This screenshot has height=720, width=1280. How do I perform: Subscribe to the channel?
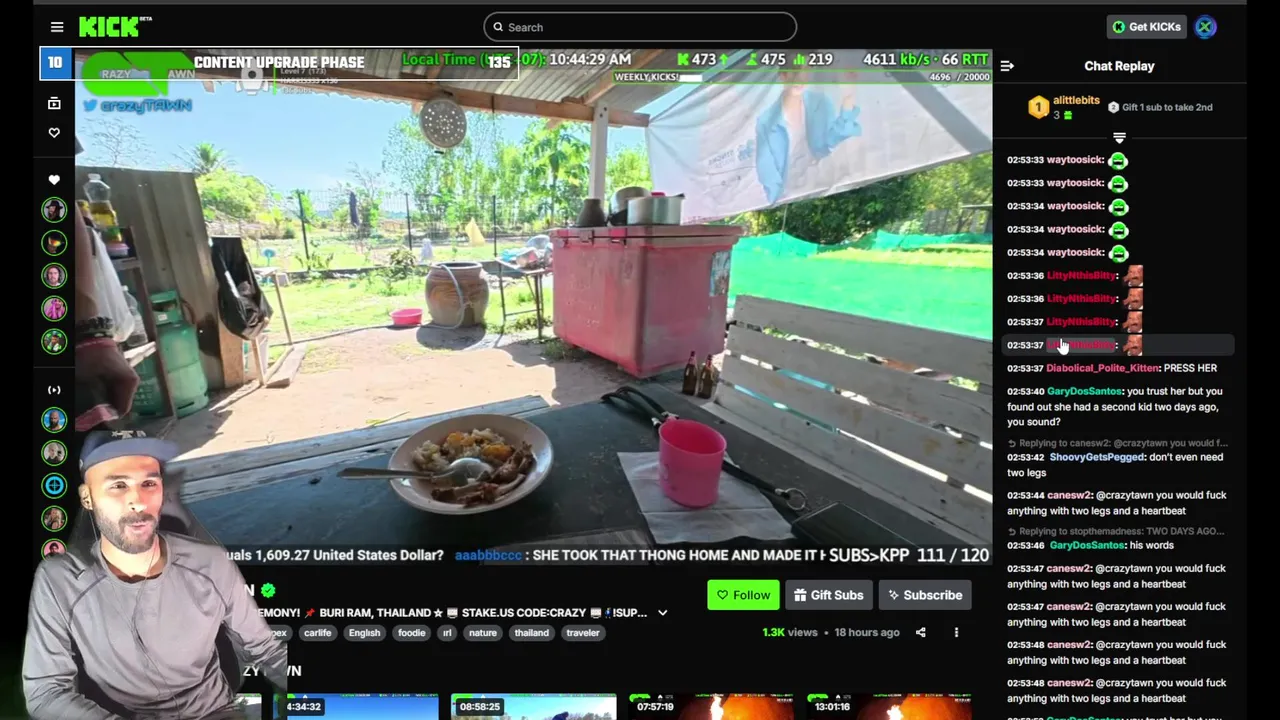[x=925, y=595]
